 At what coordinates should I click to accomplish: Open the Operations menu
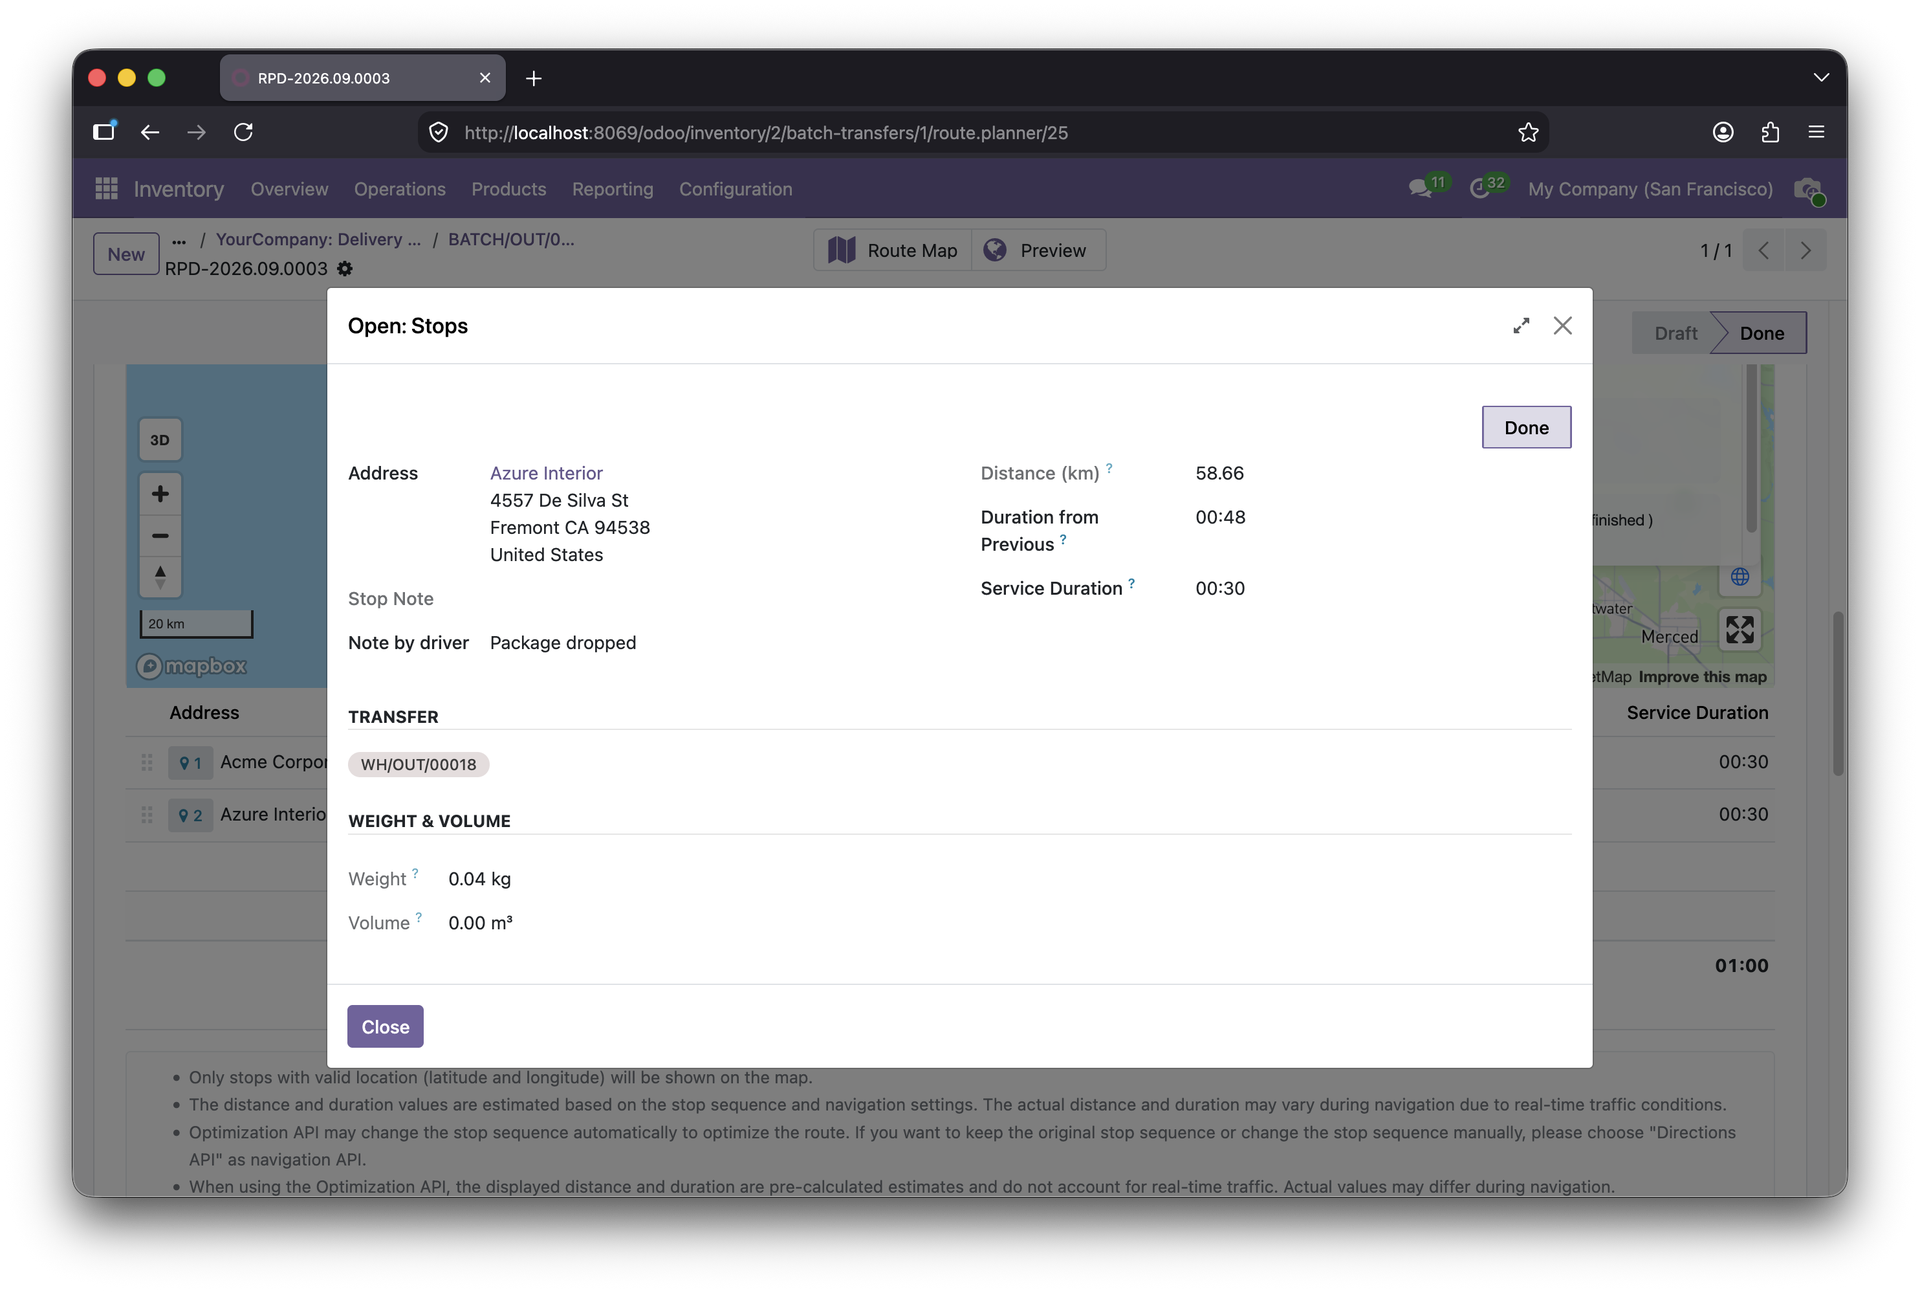[x=400, y=189]
